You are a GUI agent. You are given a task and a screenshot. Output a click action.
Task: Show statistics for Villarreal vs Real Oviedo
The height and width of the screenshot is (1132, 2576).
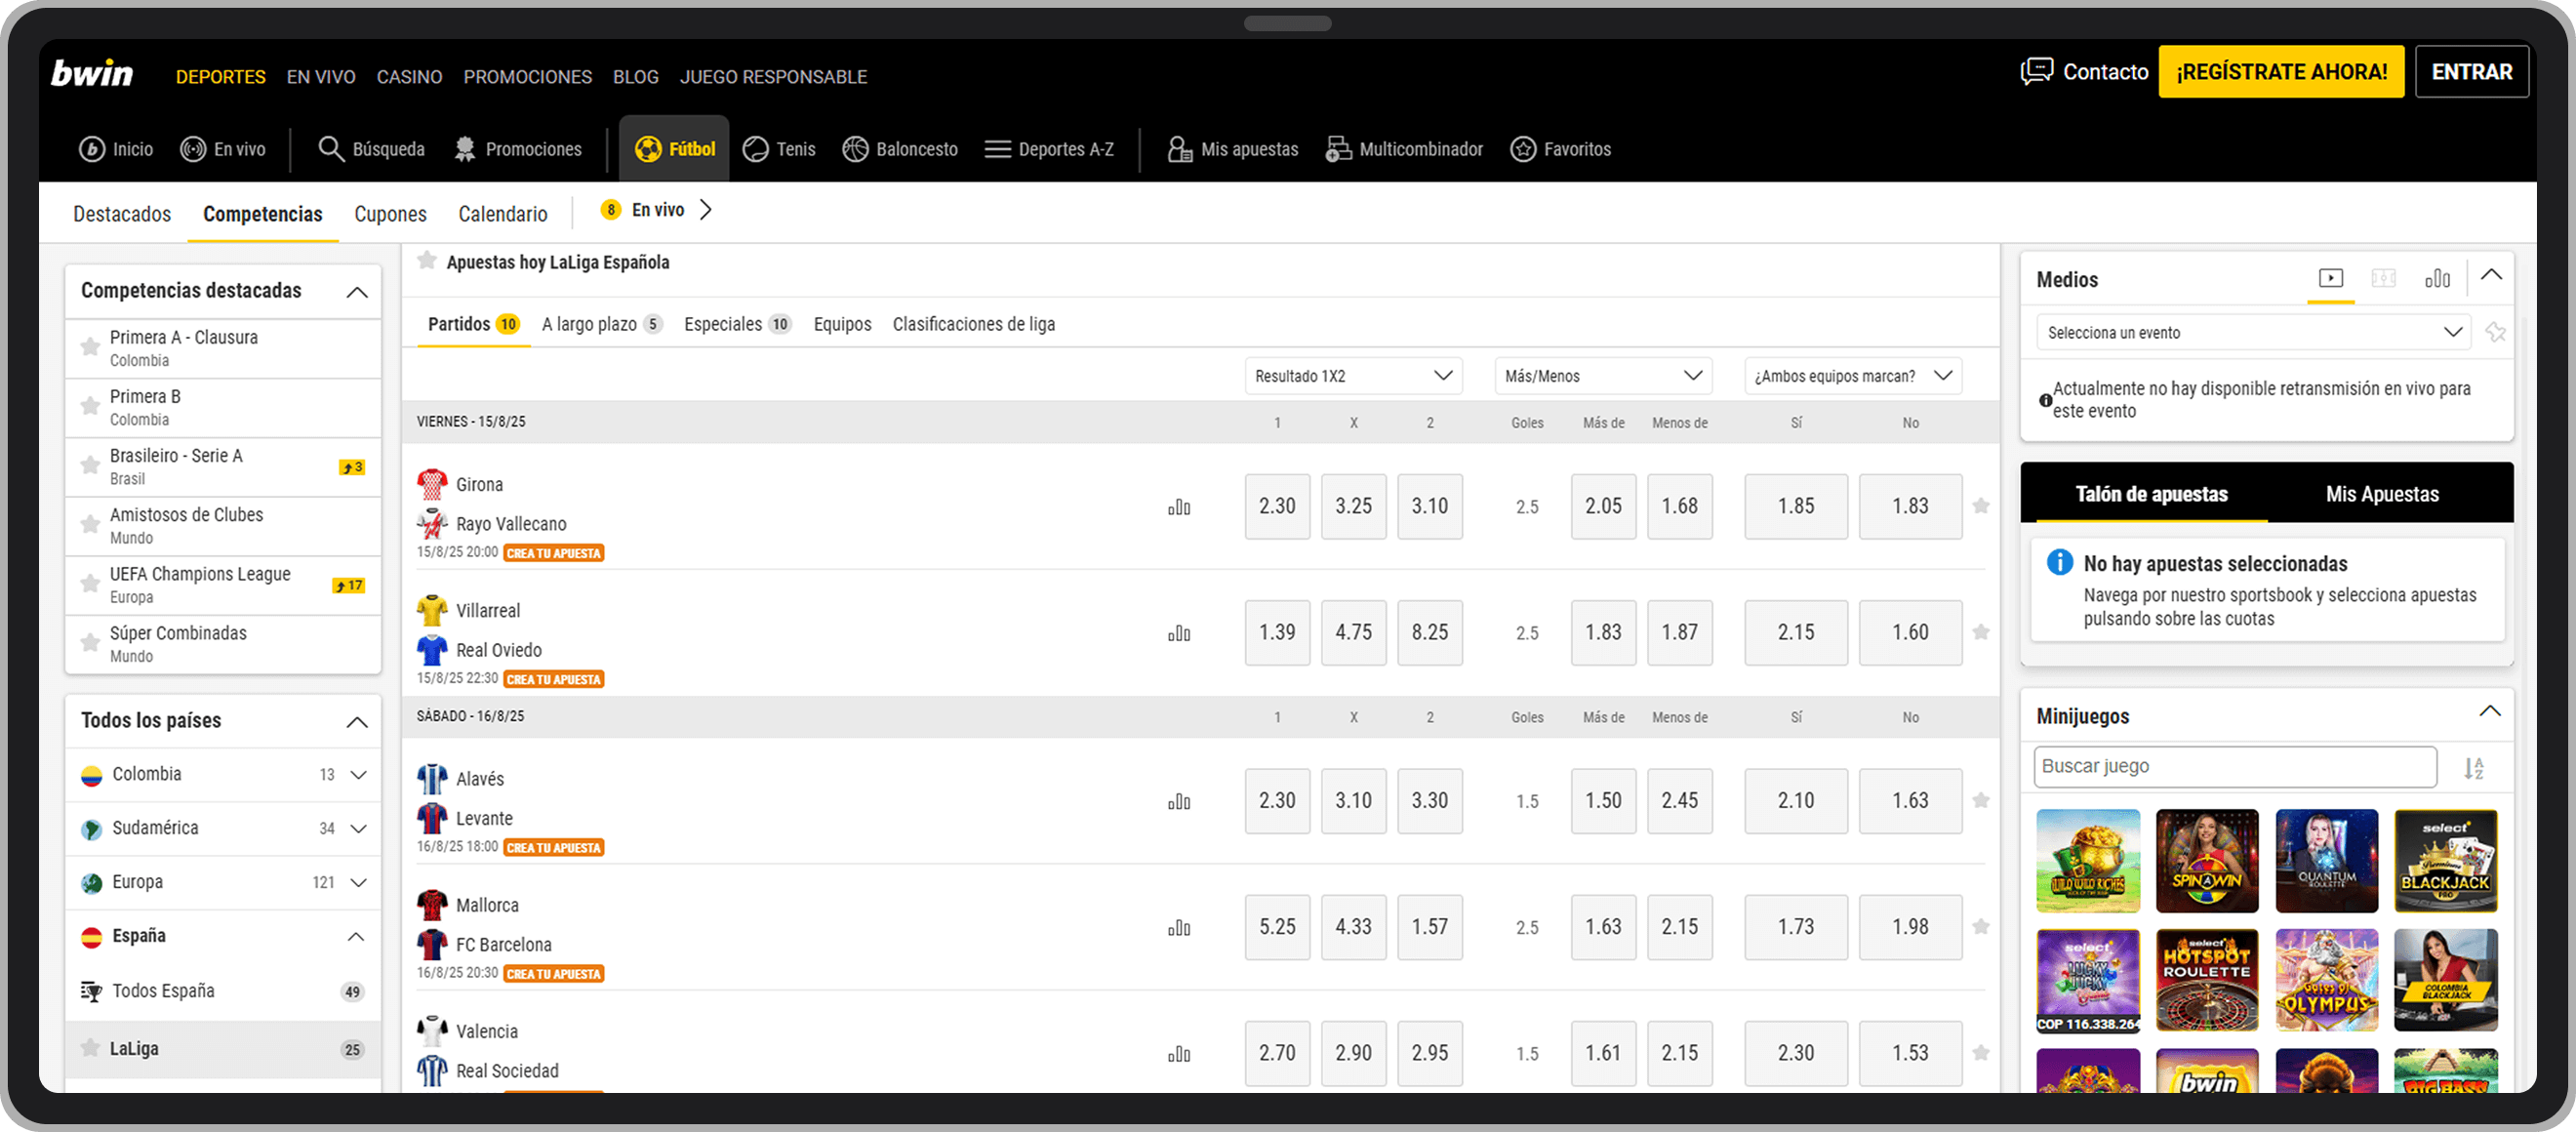tap(1179, 633)
